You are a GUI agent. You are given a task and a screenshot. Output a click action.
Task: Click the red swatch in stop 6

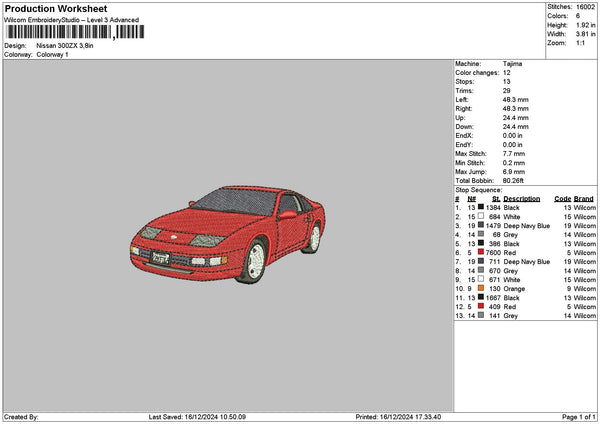point(481,252)
